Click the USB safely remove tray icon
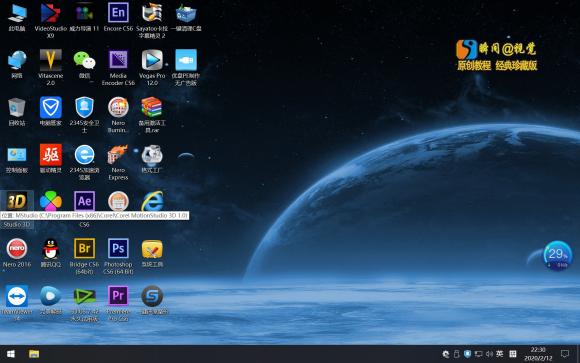This screenshot has width=580, height=363. click(456, 354)
